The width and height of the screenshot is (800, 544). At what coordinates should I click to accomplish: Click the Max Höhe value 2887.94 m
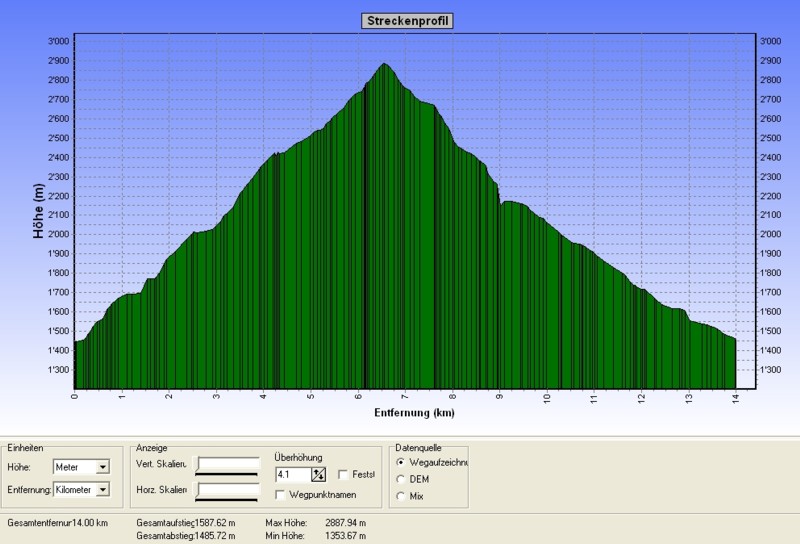click(346, 522)
